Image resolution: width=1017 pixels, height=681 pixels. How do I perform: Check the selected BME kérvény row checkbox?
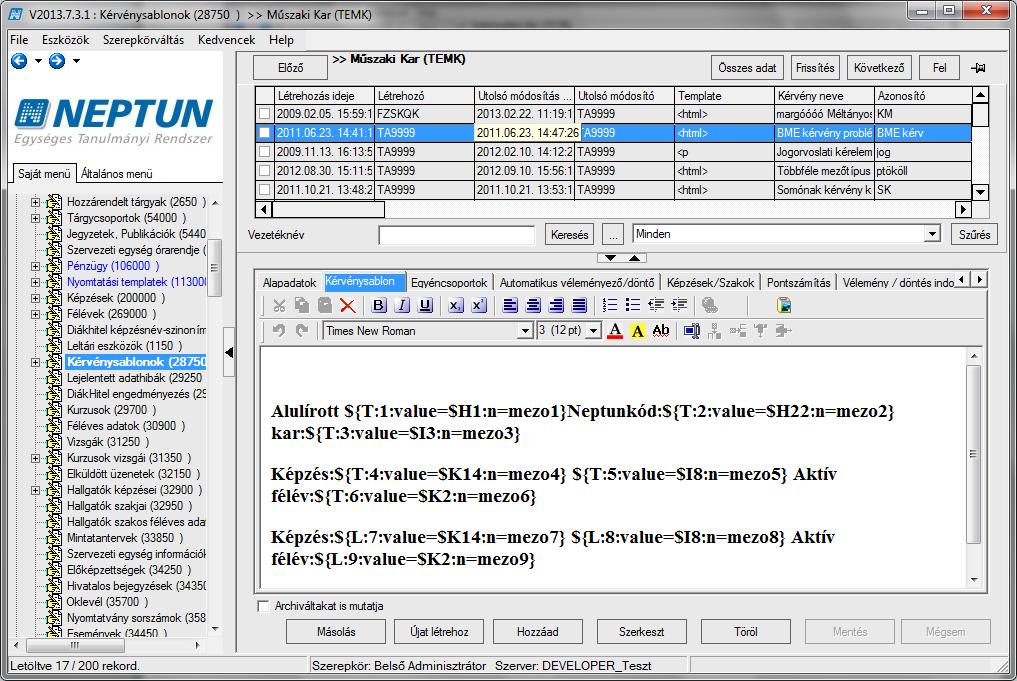tap(265, 133)
